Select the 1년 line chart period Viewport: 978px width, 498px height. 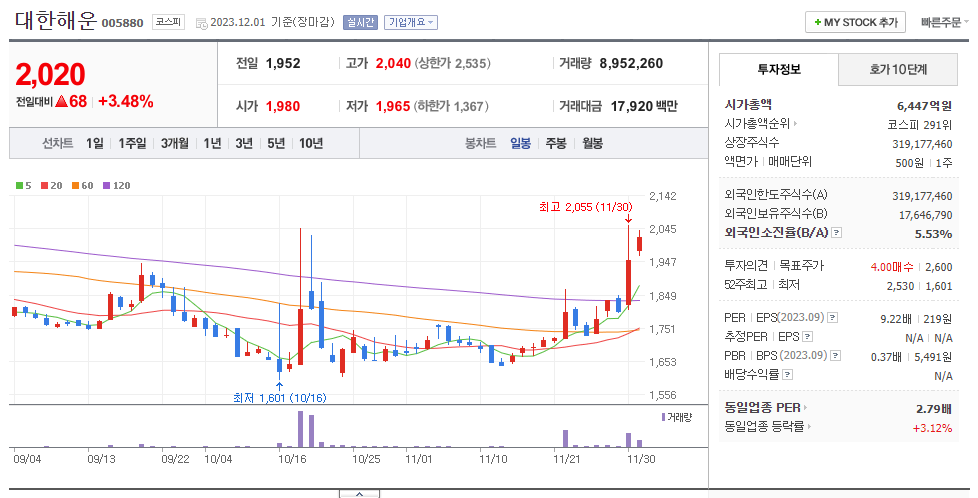click(x=212, y=144)
